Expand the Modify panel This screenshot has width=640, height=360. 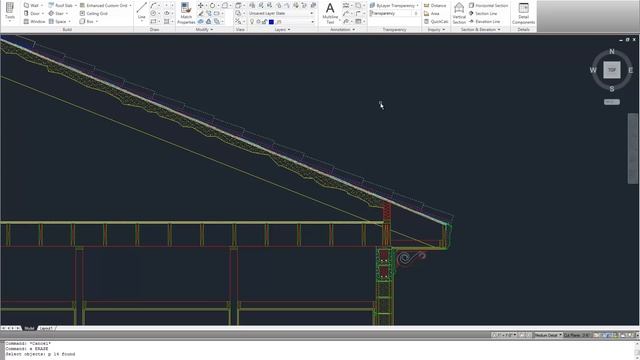tap(204, 29)
